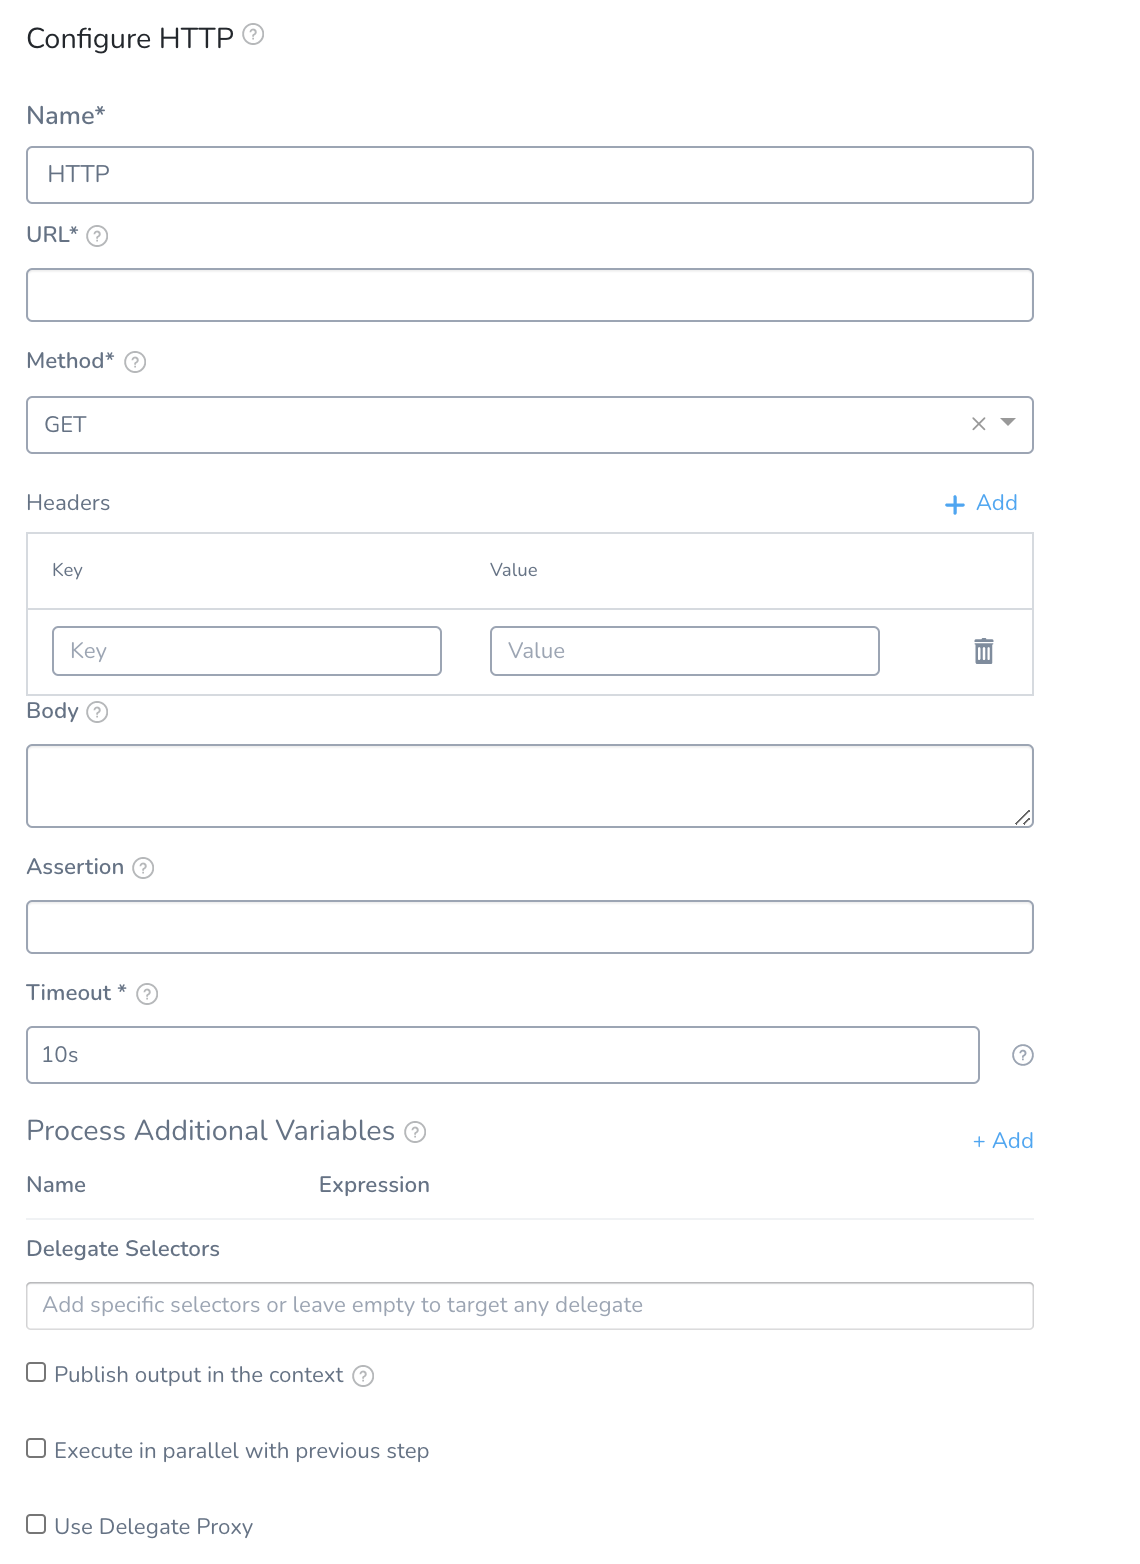Open help icon beside Configure HTTP title
1140x1564 pixels.
[254, 35]
